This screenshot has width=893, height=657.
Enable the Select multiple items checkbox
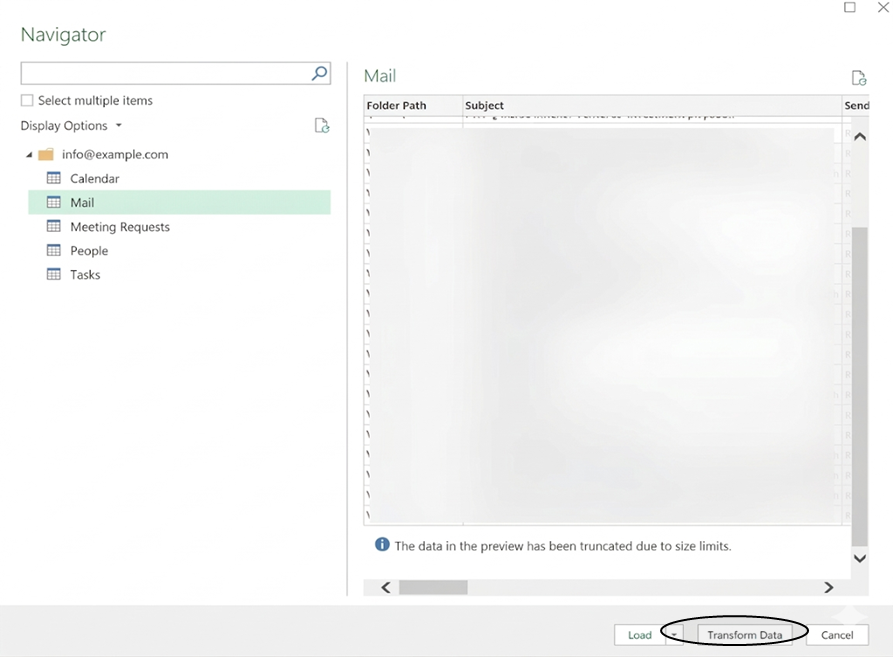[x=25, y=100]
